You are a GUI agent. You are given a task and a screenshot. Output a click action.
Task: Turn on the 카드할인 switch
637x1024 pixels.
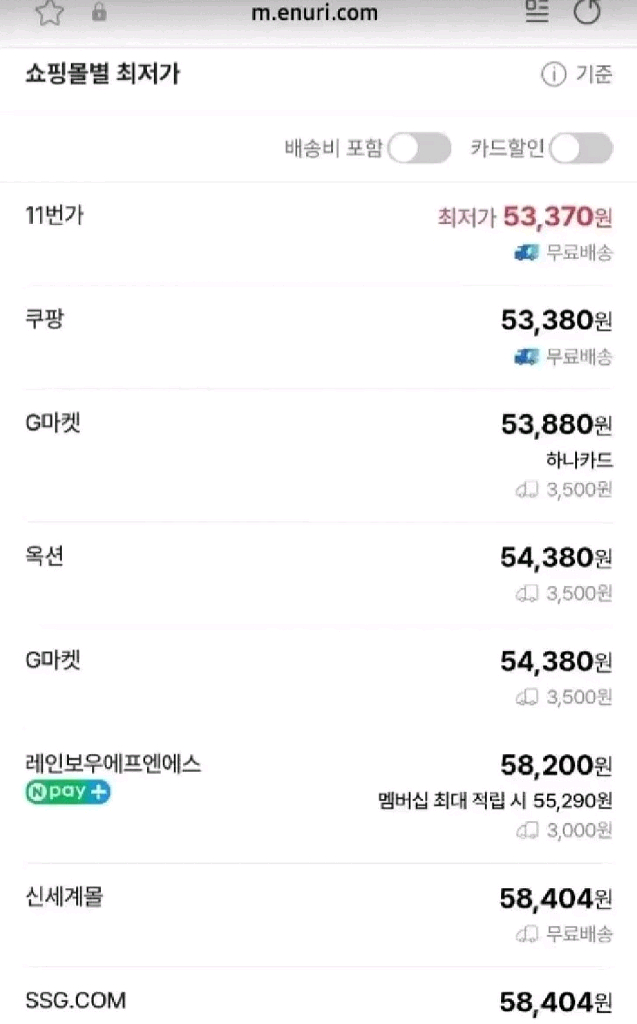point(580,149)
